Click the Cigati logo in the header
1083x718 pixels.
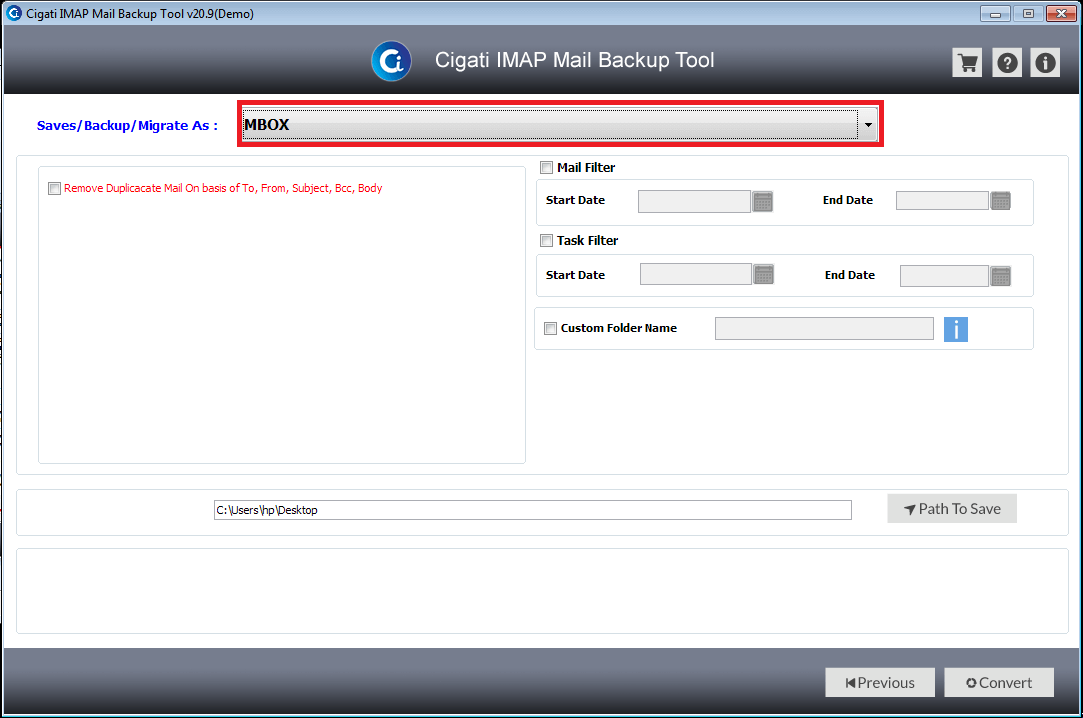(391, 61)
